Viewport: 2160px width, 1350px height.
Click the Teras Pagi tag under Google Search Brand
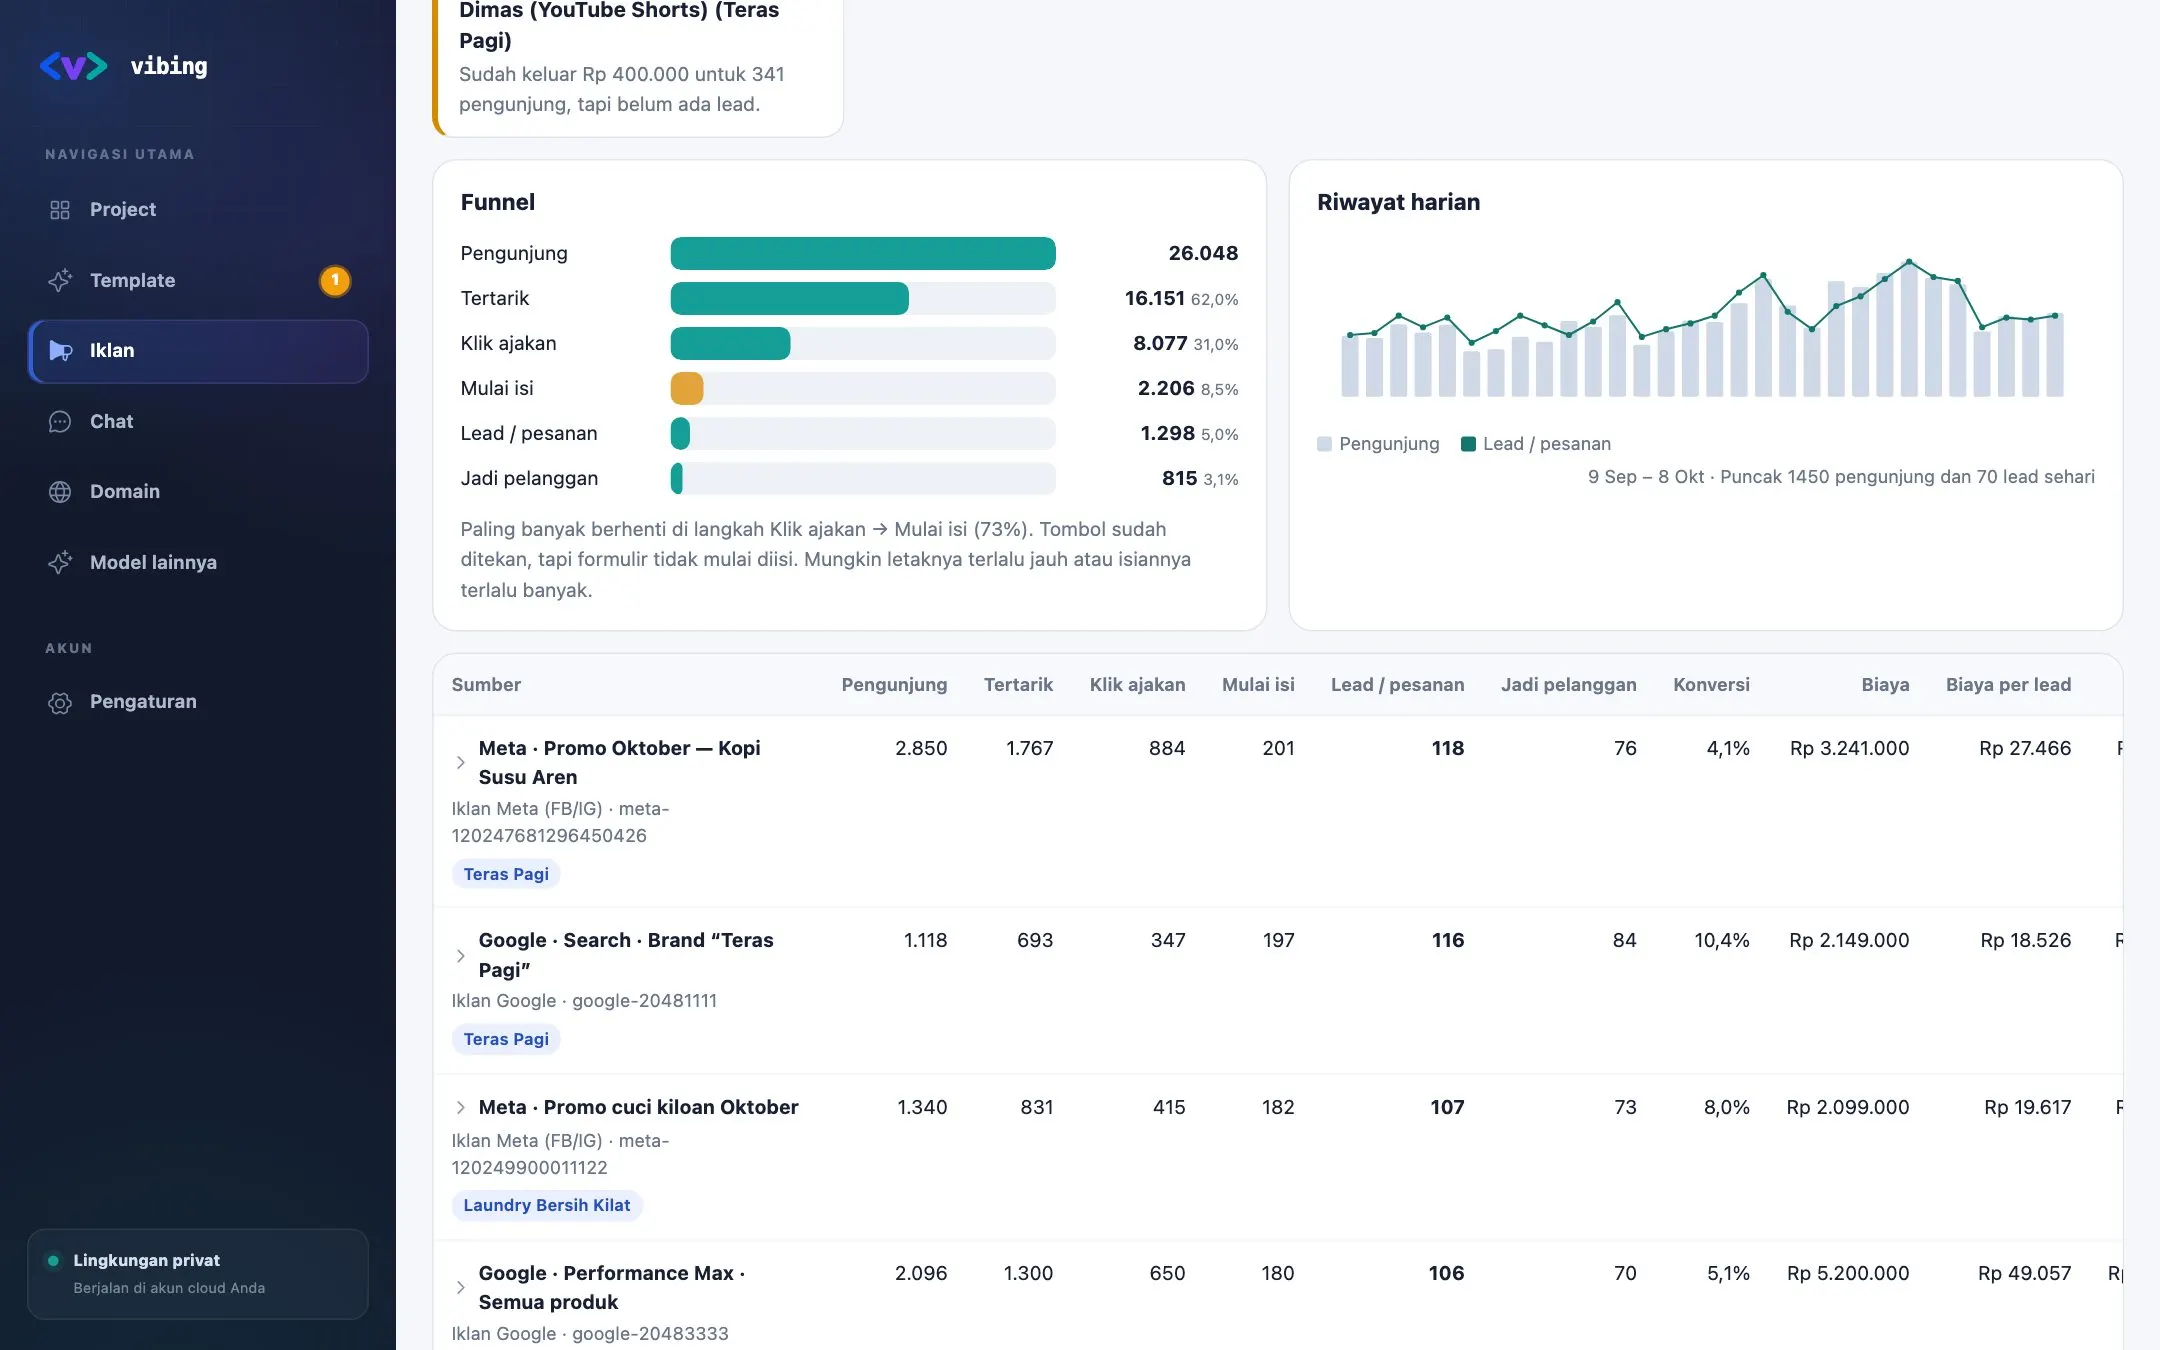coord(506,1039)
